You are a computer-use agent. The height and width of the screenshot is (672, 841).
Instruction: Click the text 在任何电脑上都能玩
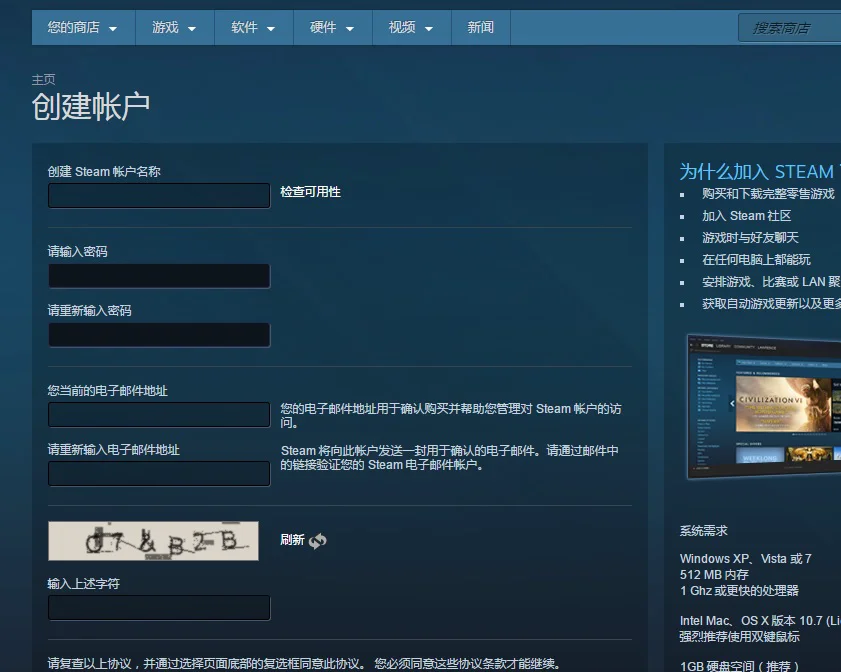click(756, 260)
